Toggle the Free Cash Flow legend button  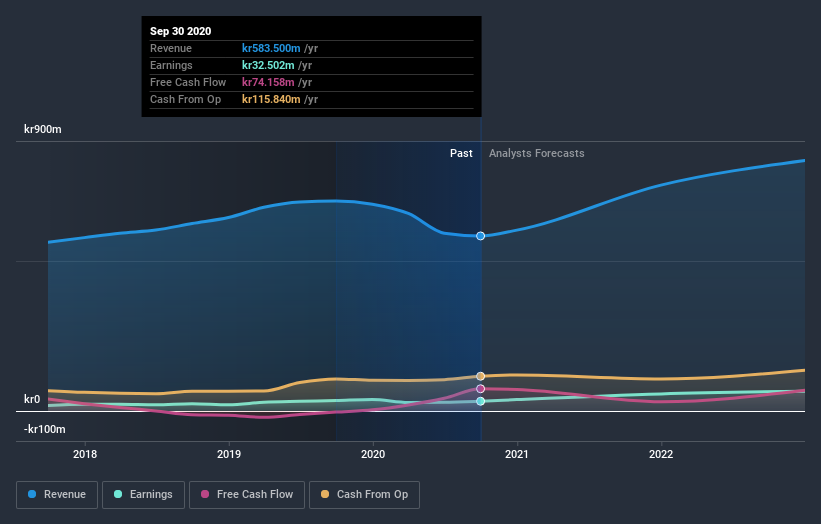click(x=247, y=495)
